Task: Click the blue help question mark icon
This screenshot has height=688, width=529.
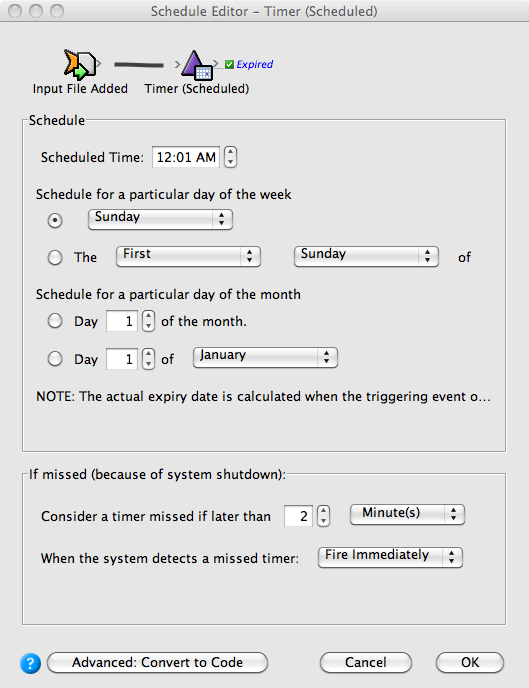Action: point(30,663)
